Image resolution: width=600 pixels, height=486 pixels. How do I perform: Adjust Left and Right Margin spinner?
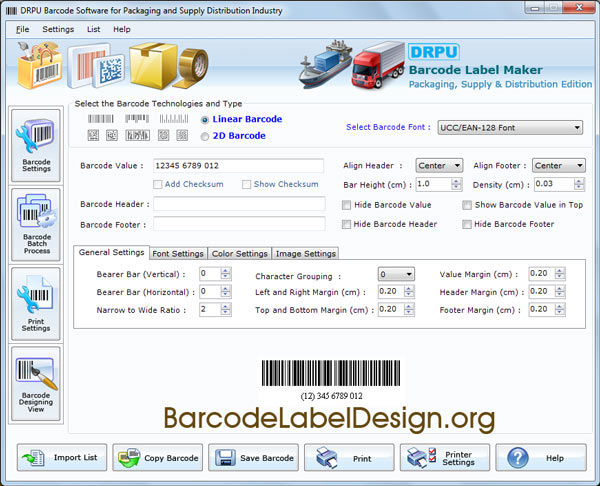[x=409, y=292]
